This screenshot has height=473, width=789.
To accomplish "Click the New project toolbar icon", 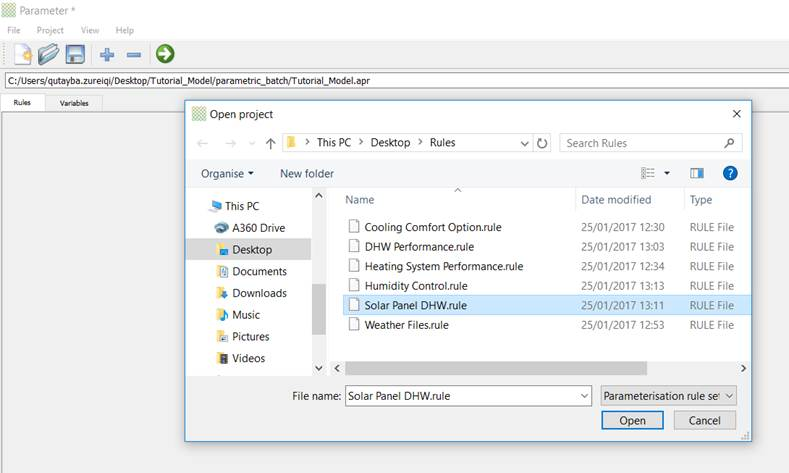I will (23, 54).
